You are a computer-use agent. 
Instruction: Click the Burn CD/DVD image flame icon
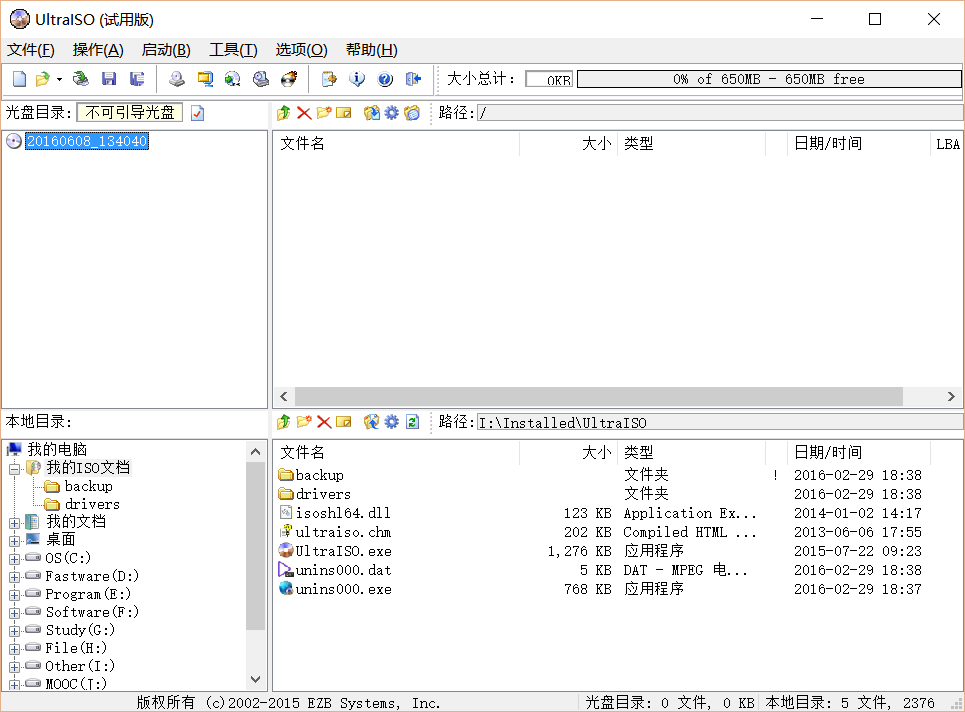tap(289, 79)
